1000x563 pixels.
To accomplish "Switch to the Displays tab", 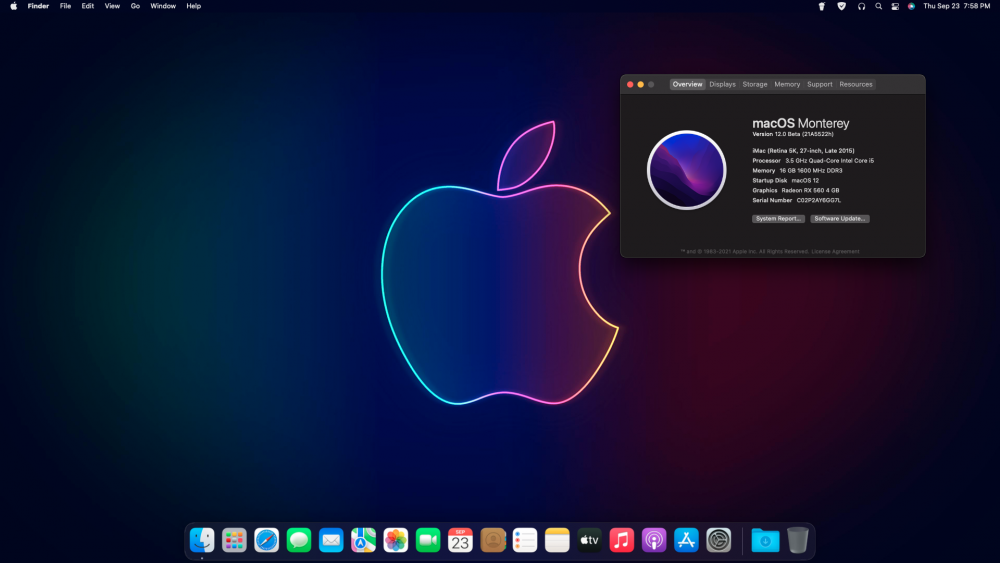I will (x=723, y=84).
